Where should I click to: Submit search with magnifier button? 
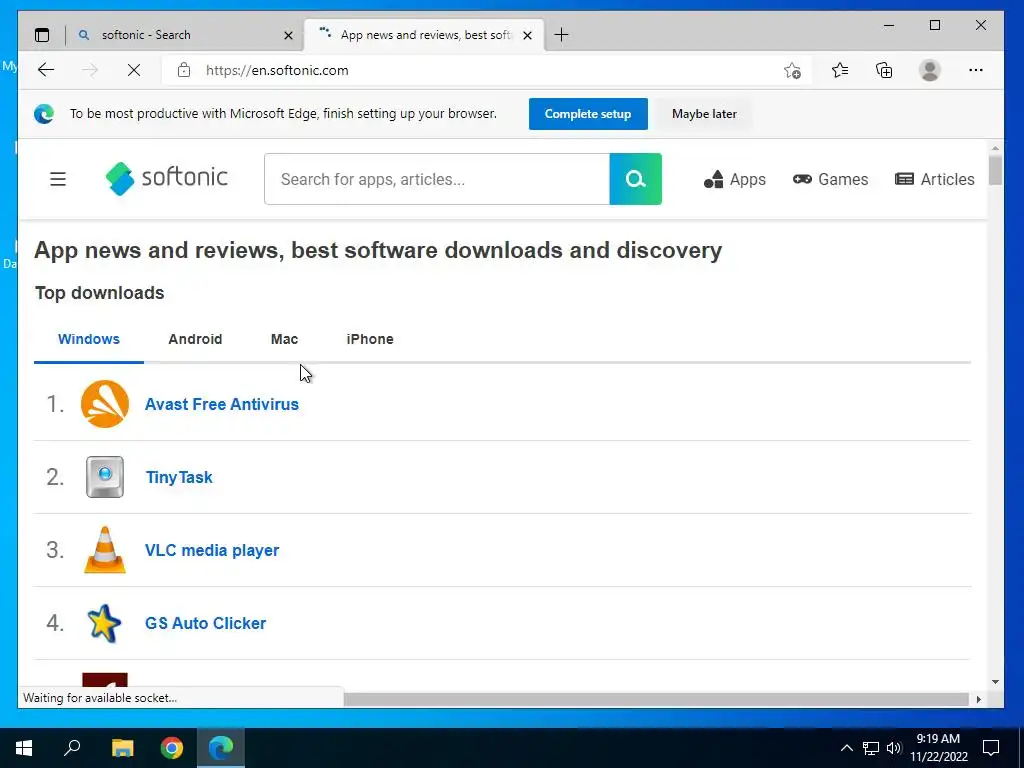coord(635,179)
